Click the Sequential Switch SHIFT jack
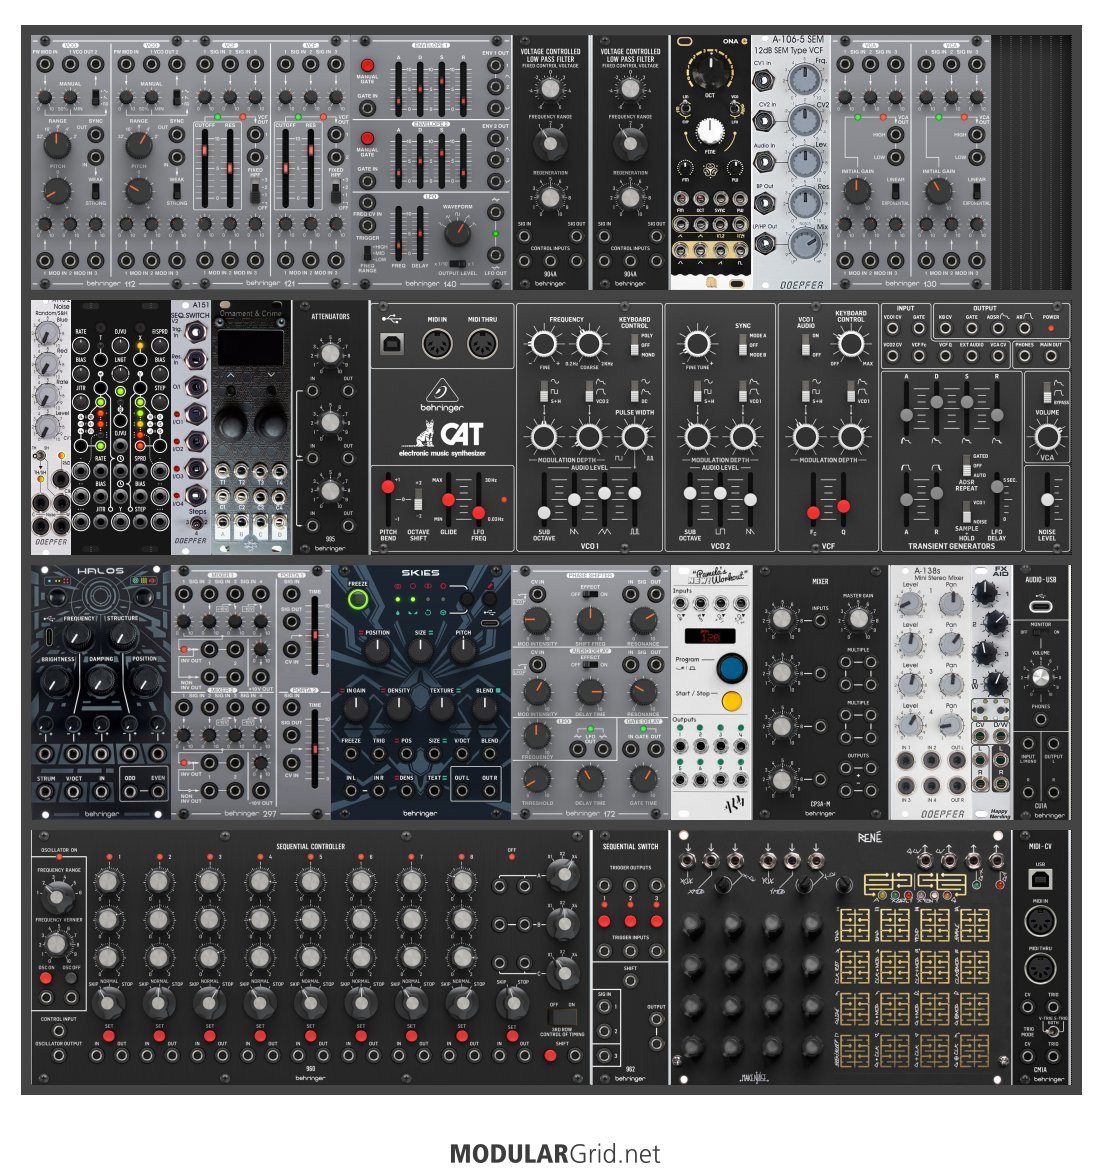This screenshot has width=1112, height=1175. click(630, 981)
